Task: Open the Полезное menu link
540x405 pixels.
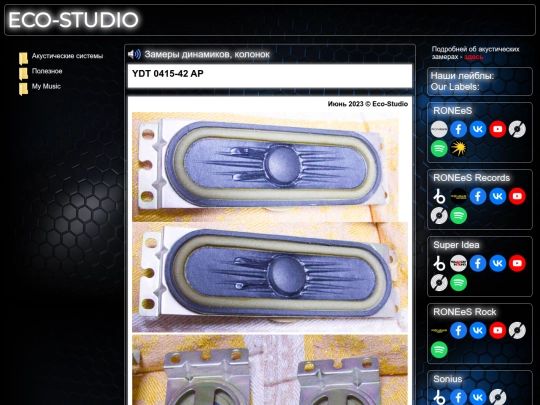Action: coord(47,71)
